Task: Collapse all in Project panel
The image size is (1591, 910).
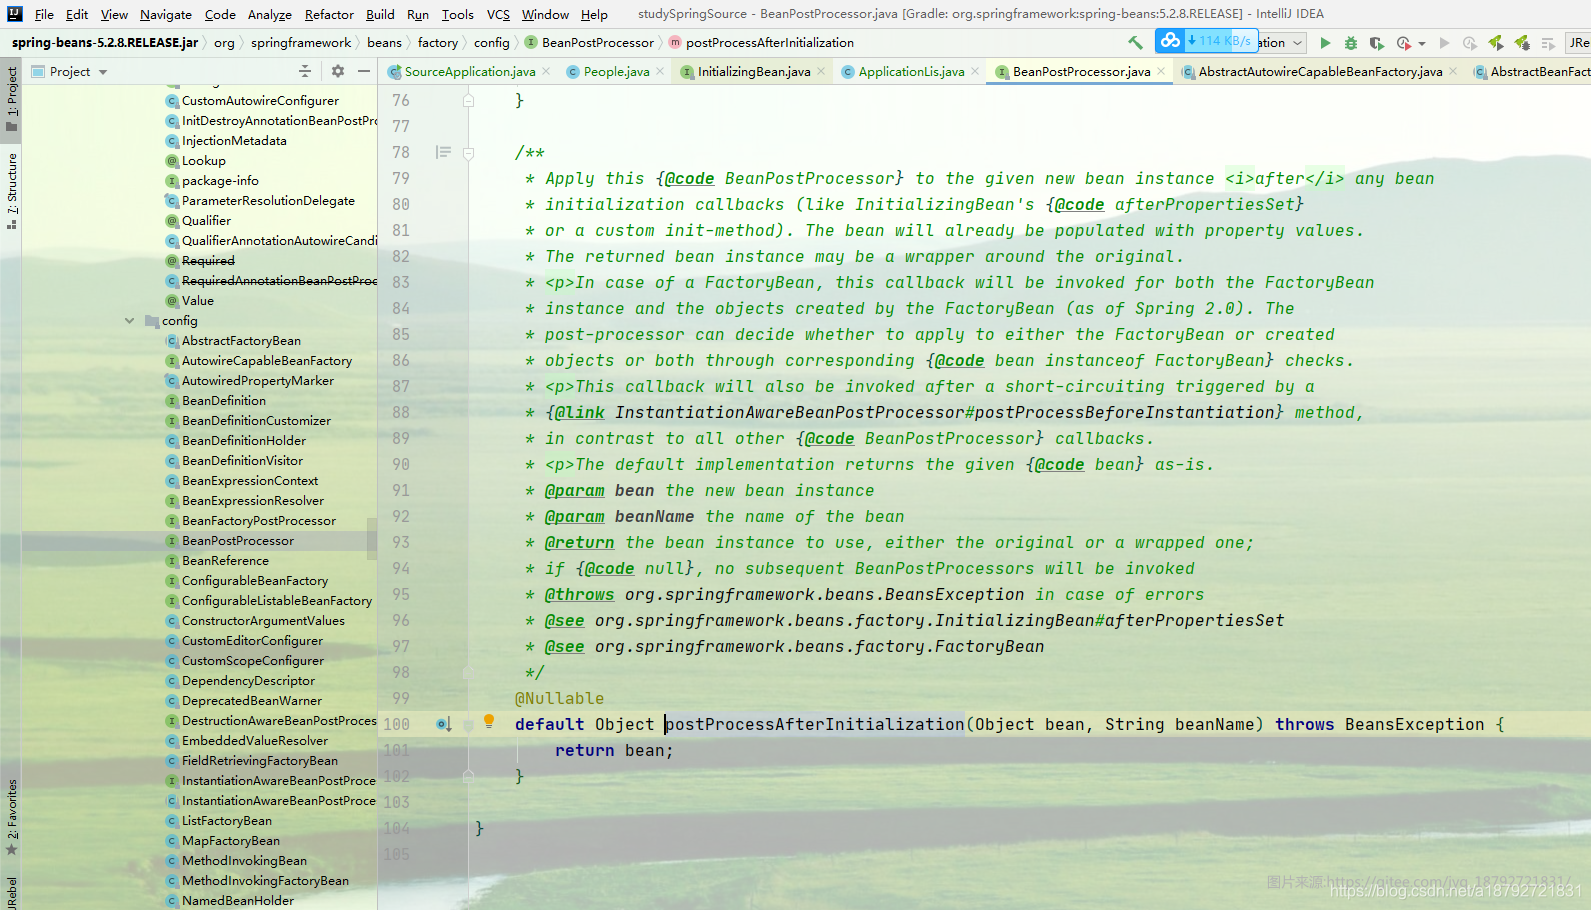Action: click(305, 71)
